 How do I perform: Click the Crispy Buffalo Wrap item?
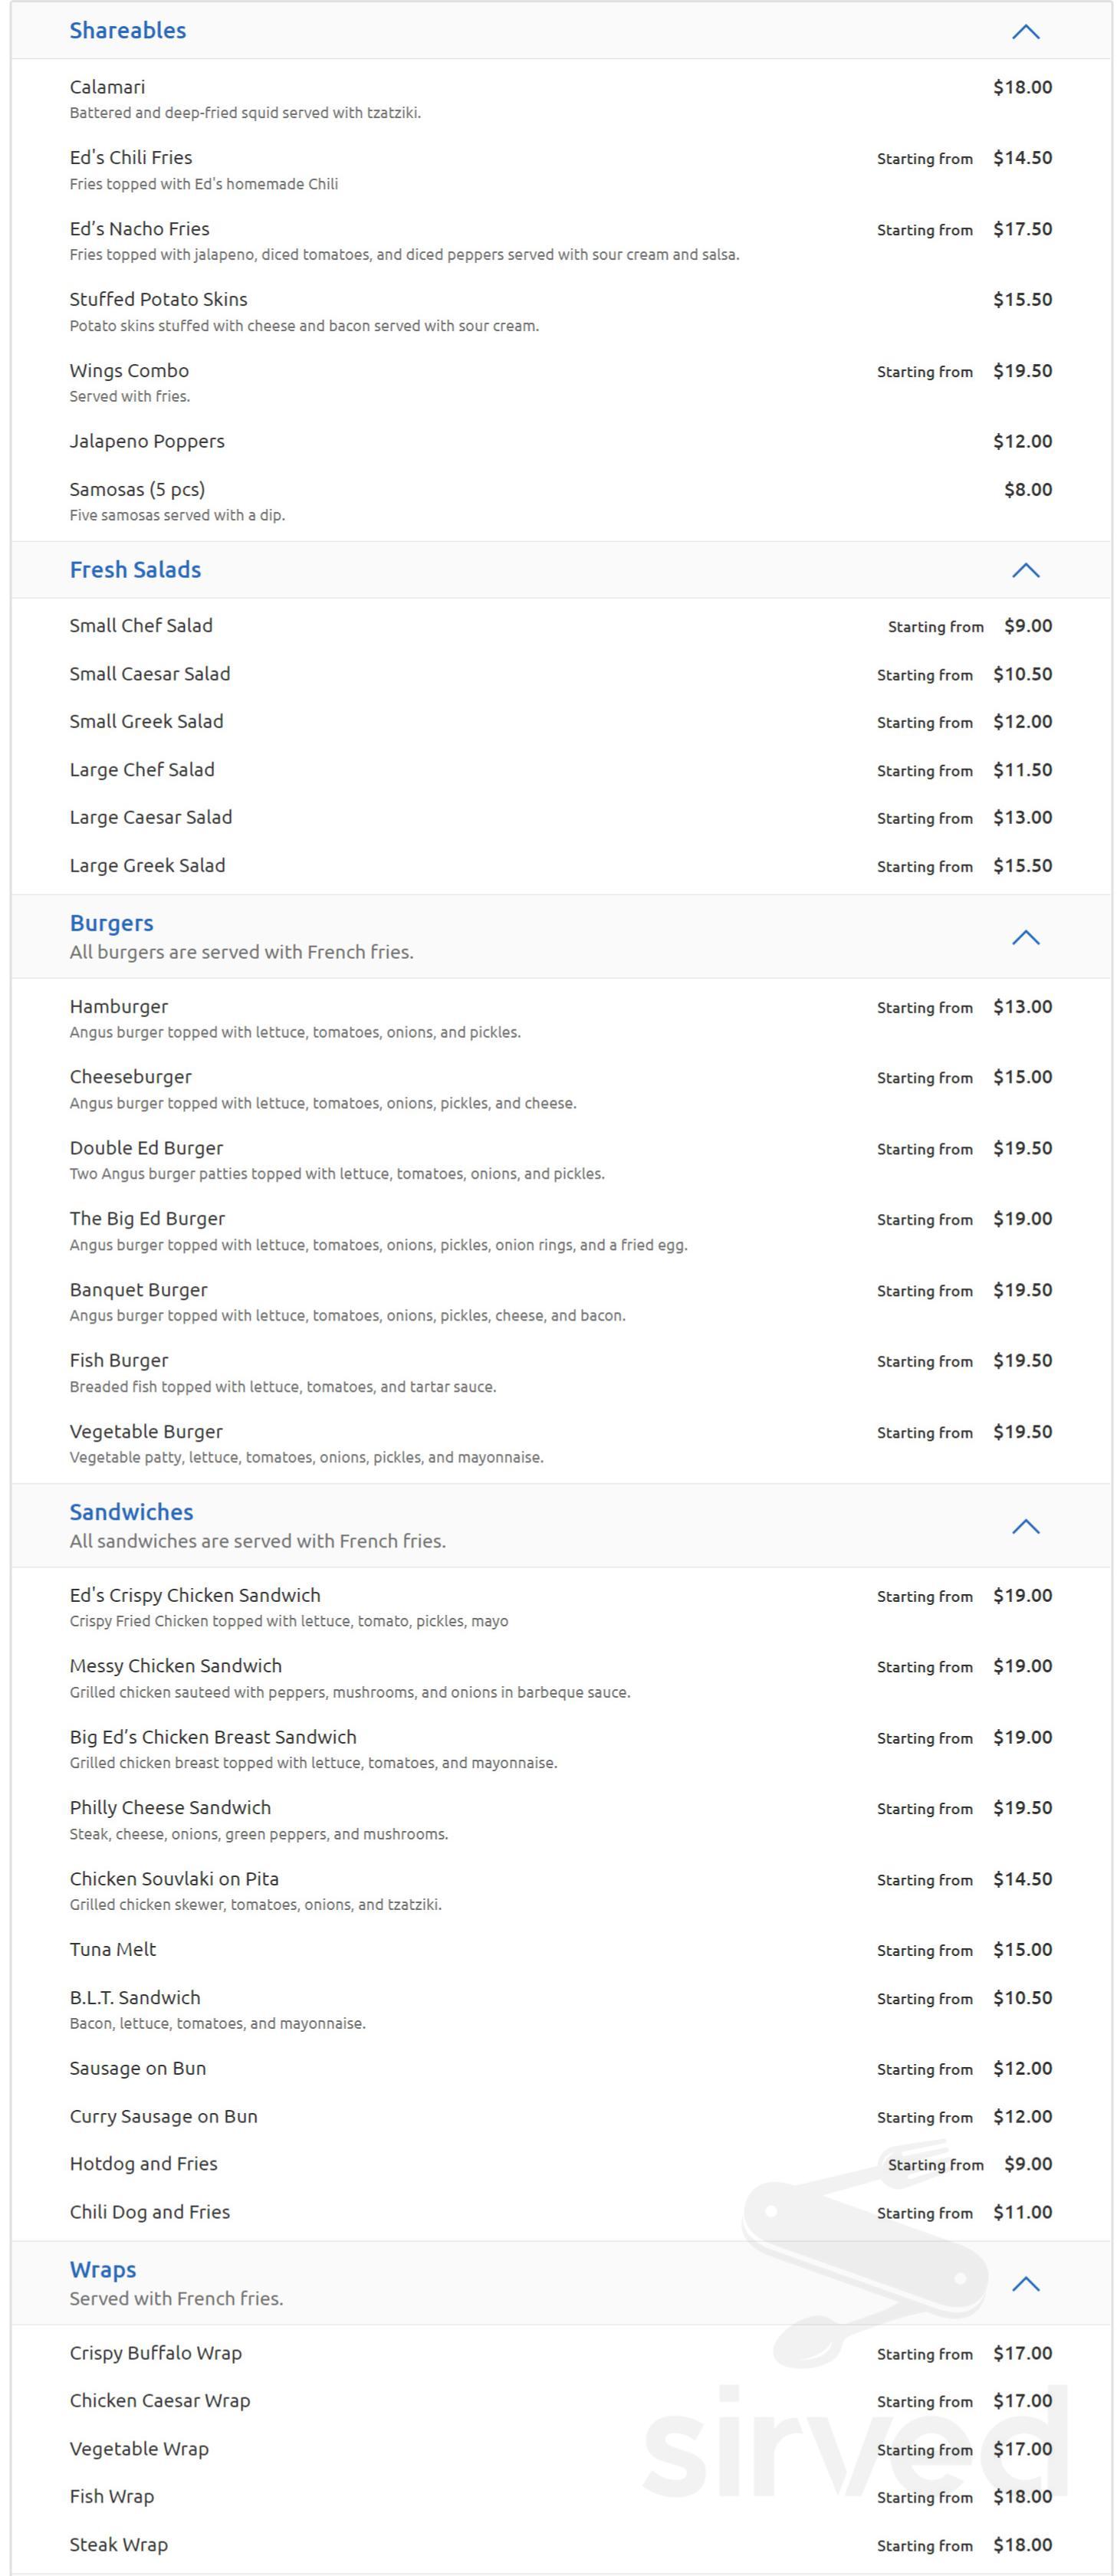[x=155, y=2354]
